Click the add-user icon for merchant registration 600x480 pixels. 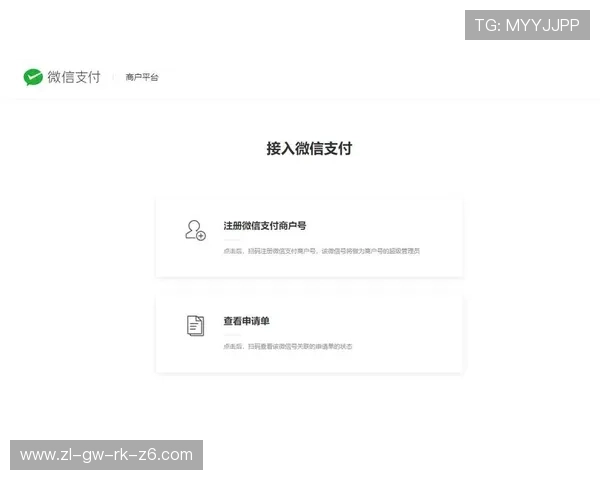(x=196, y=230)
